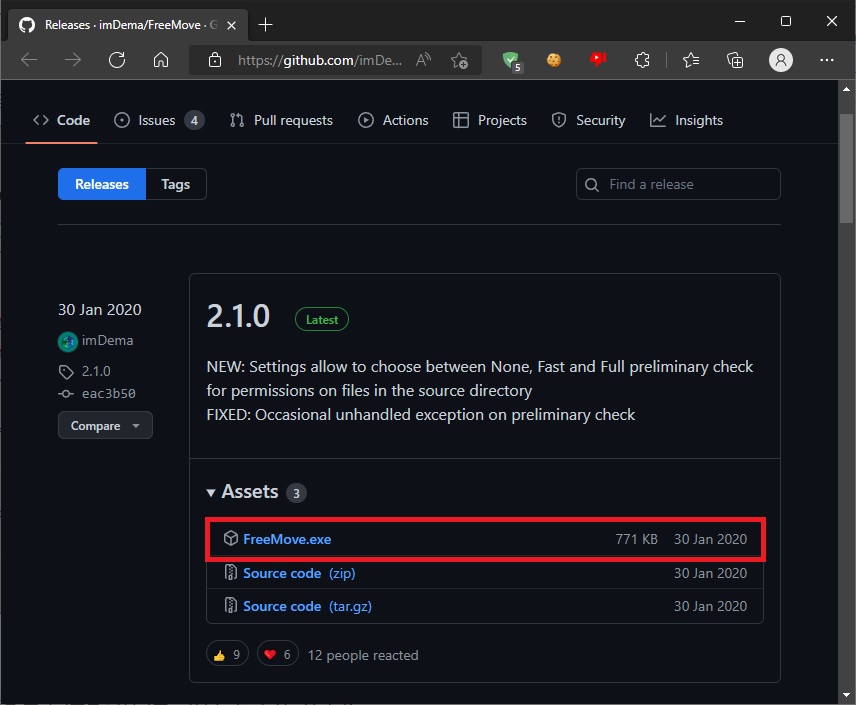Click the Latest badge
The height and width of the screenshot is (705, 856).
pos(322,319)
